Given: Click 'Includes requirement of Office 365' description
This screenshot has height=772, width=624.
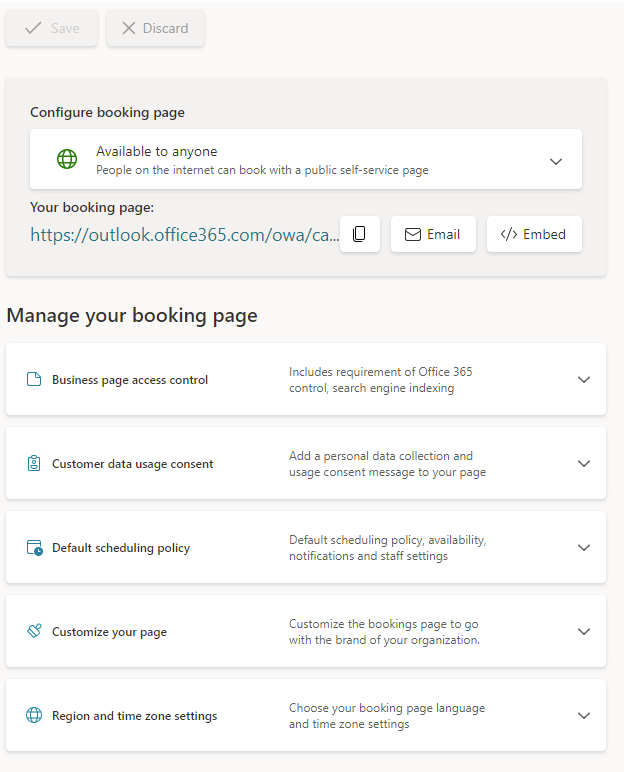Looking at the screenshot, I should coord(381,380).
